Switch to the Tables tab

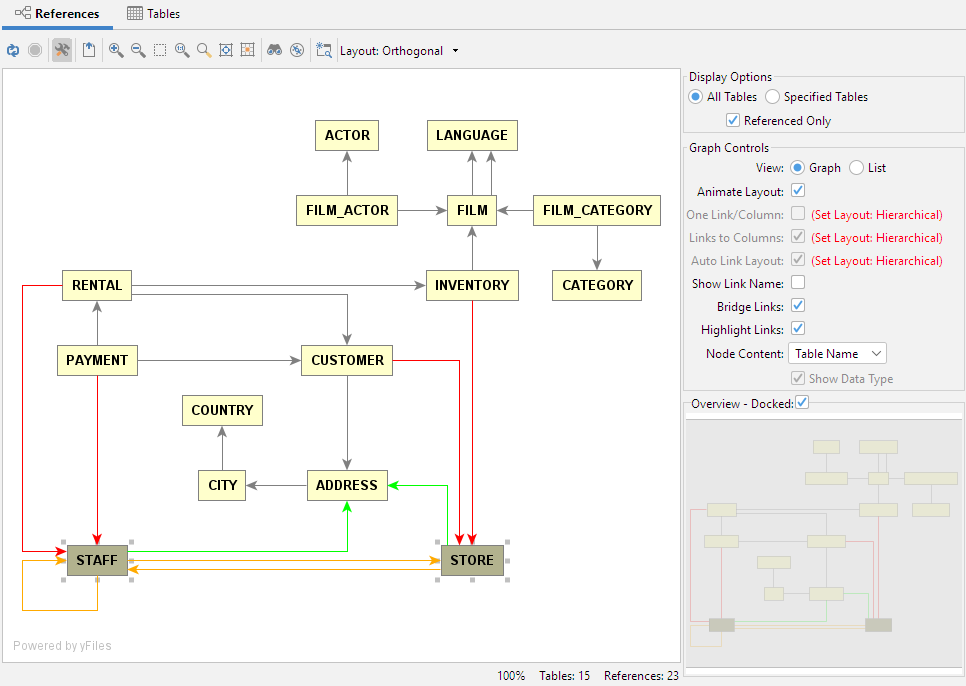[x=153, y=14]
